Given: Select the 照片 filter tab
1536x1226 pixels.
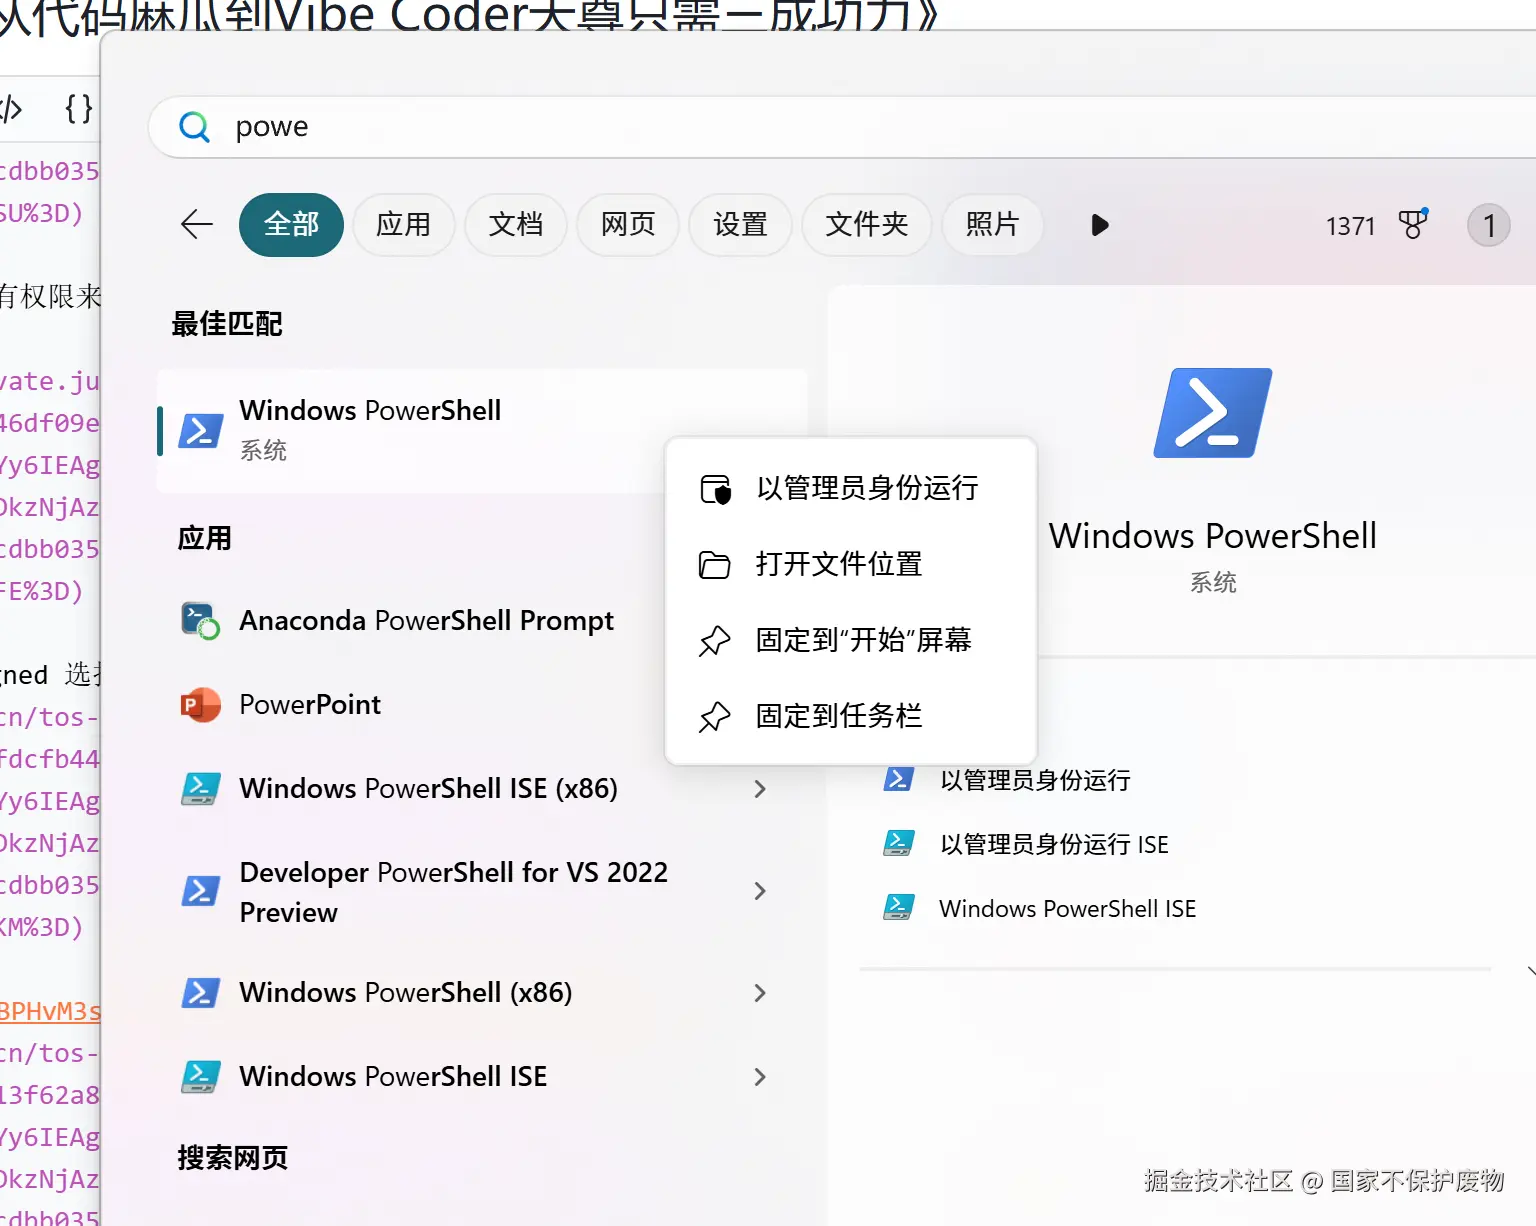Looking at the screenshot, I should point(992,225).
